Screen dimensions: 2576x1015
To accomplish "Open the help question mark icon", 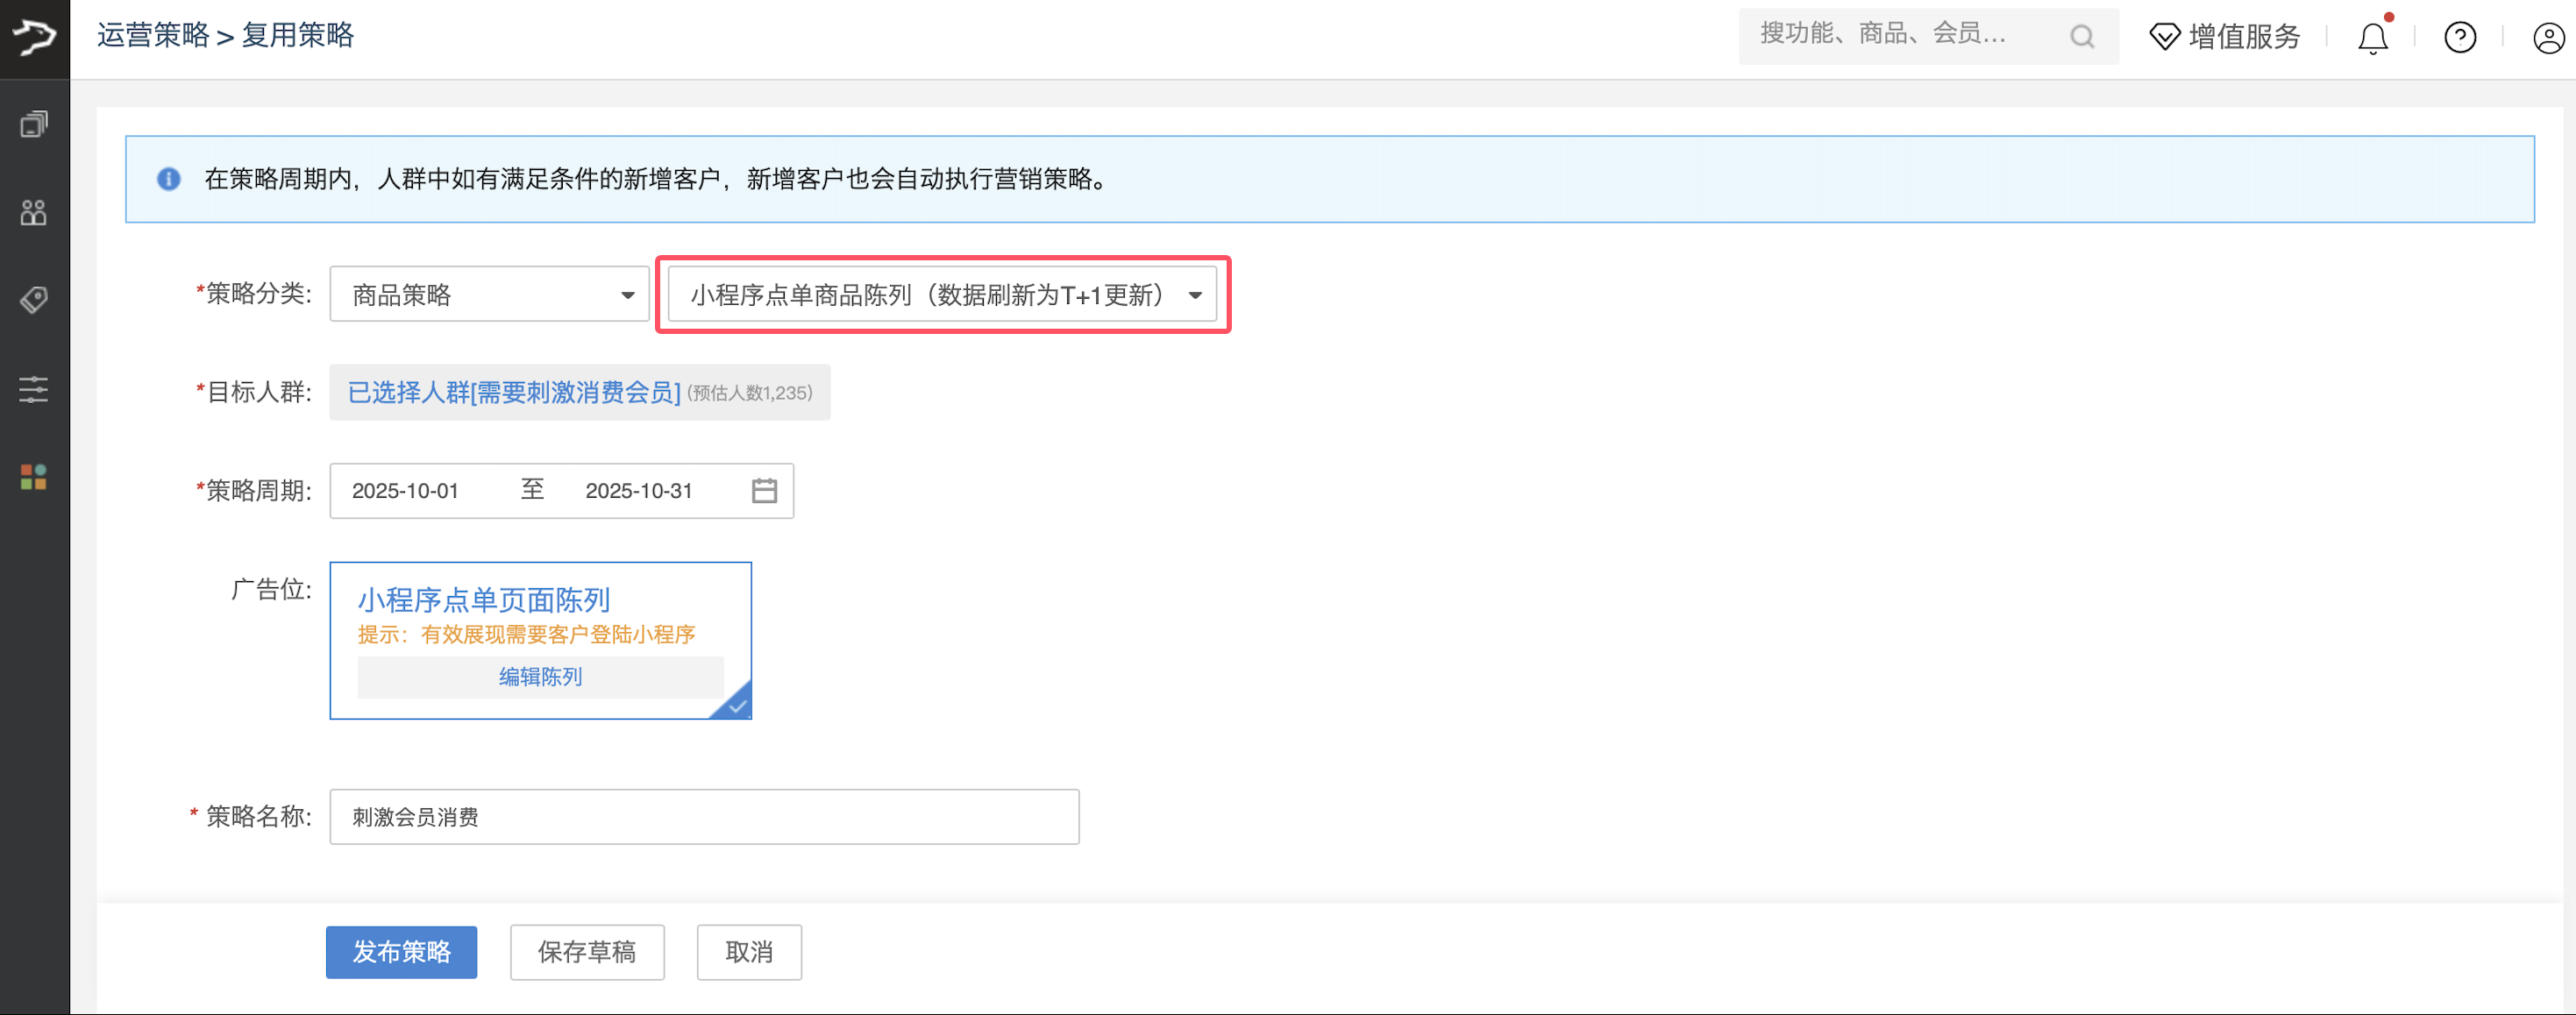I will (x=2459, y=38).
